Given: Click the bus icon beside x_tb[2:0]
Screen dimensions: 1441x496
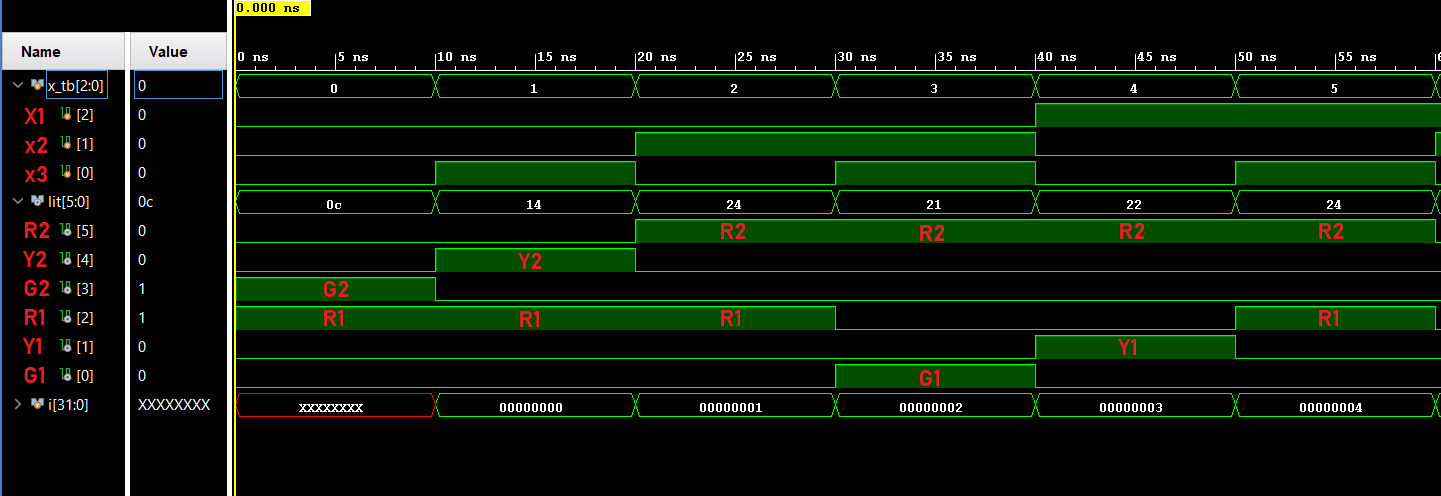Looking at the screenshot, I should (37, 86).
